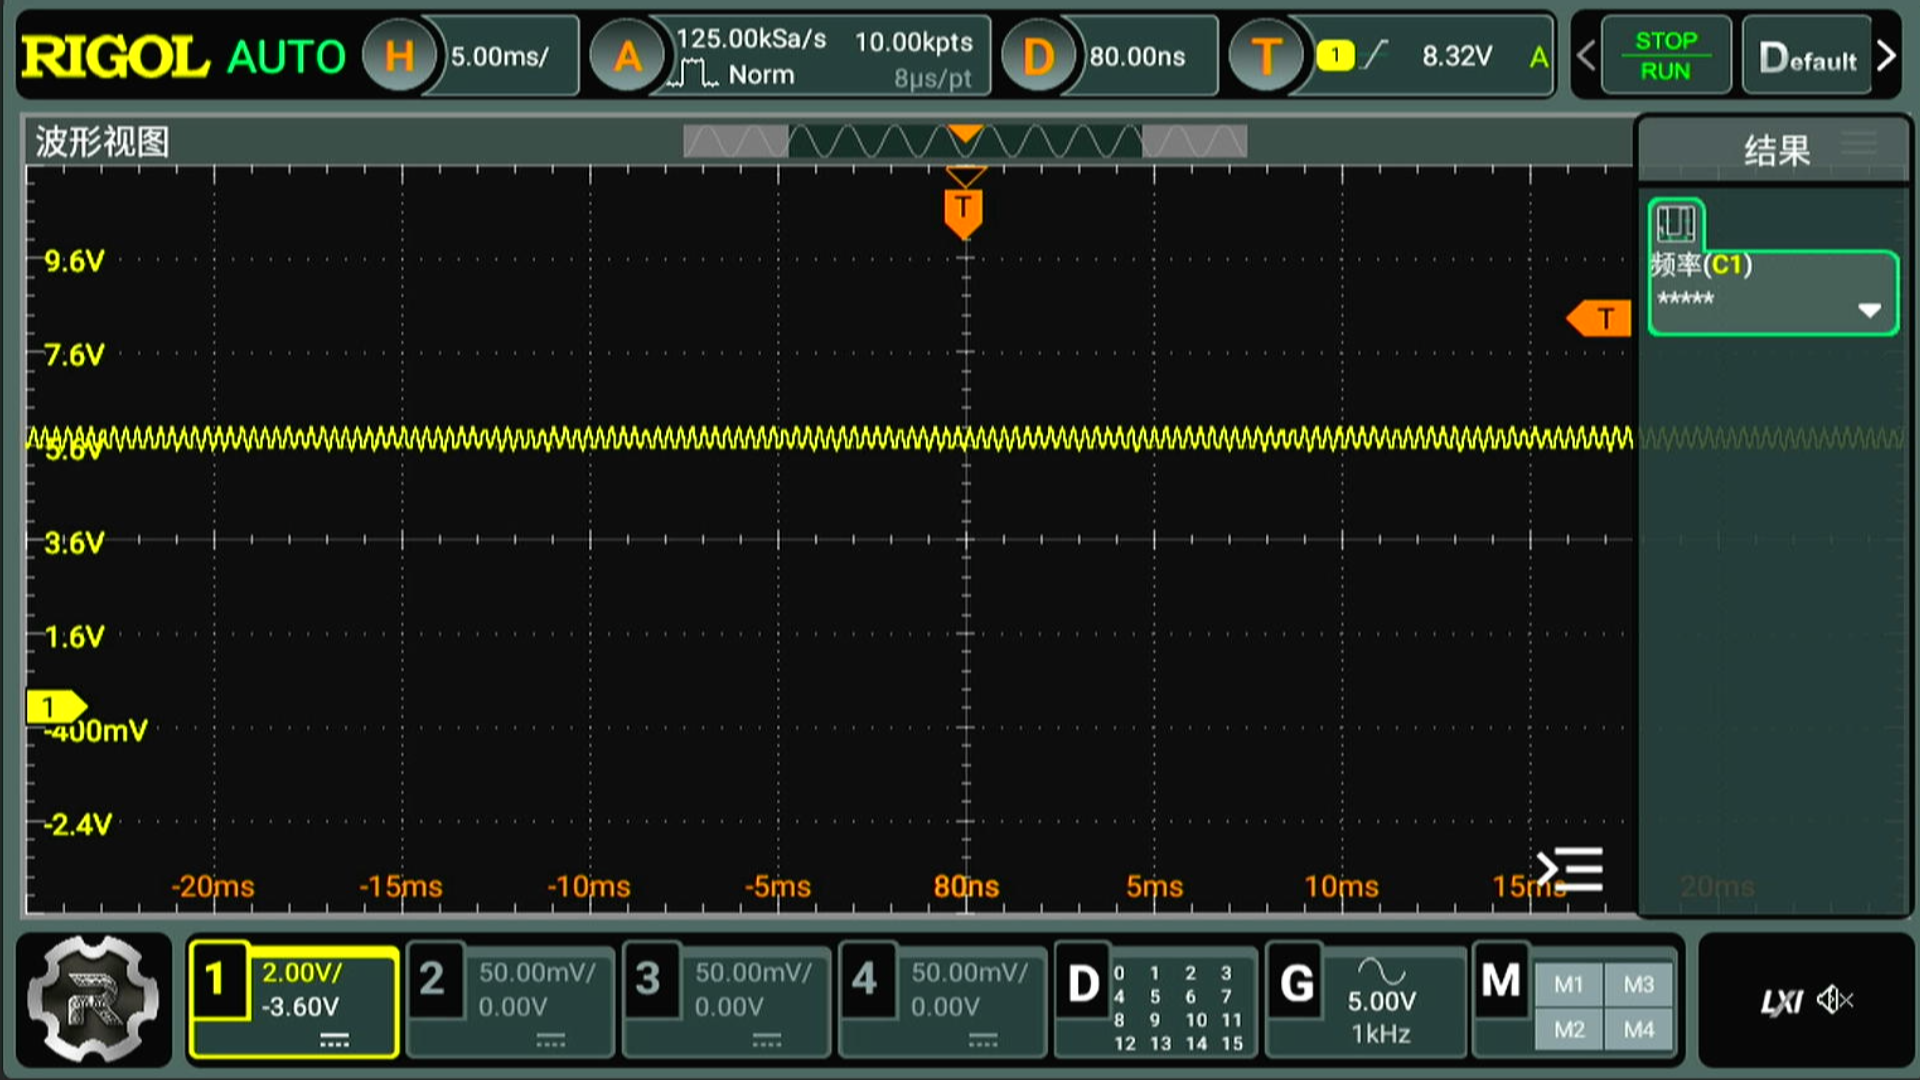Toggle the STOP RUN acquisition button
This screenshot has width=1920, height=1080.
[x=1665, y=56]
